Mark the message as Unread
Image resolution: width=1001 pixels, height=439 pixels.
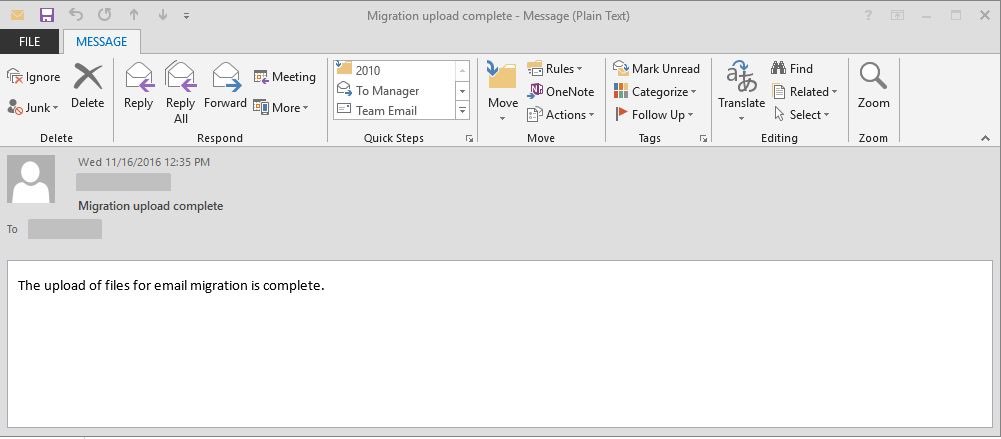click(x=656, y=69)
